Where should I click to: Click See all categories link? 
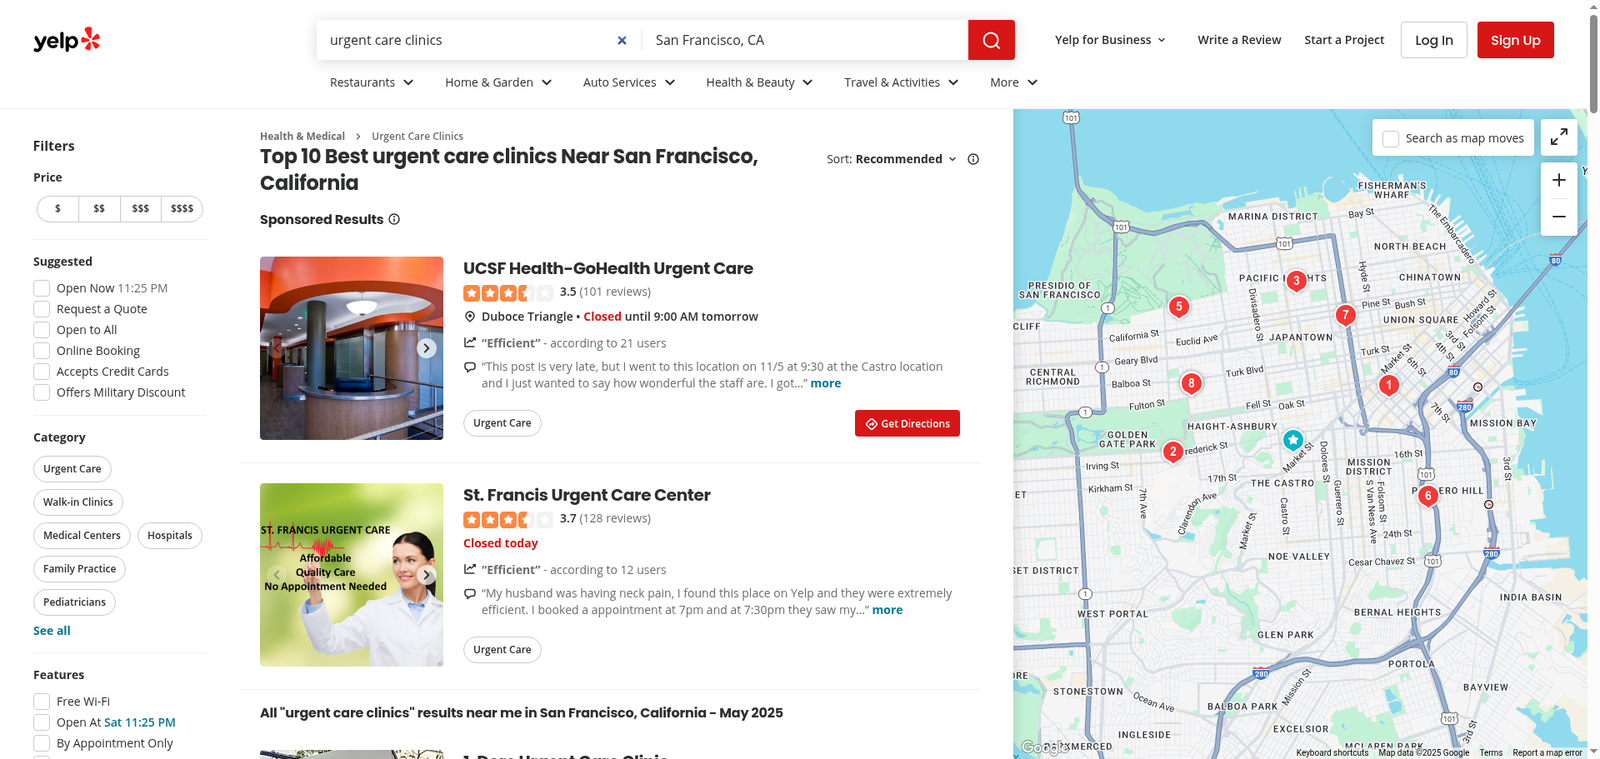pos(52,631)
